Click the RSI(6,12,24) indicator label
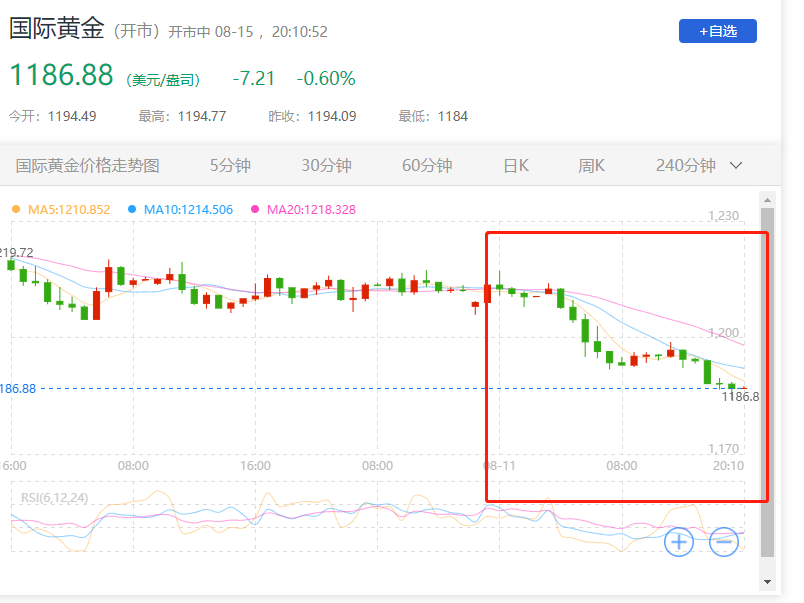804x603 pixels. 54,498
